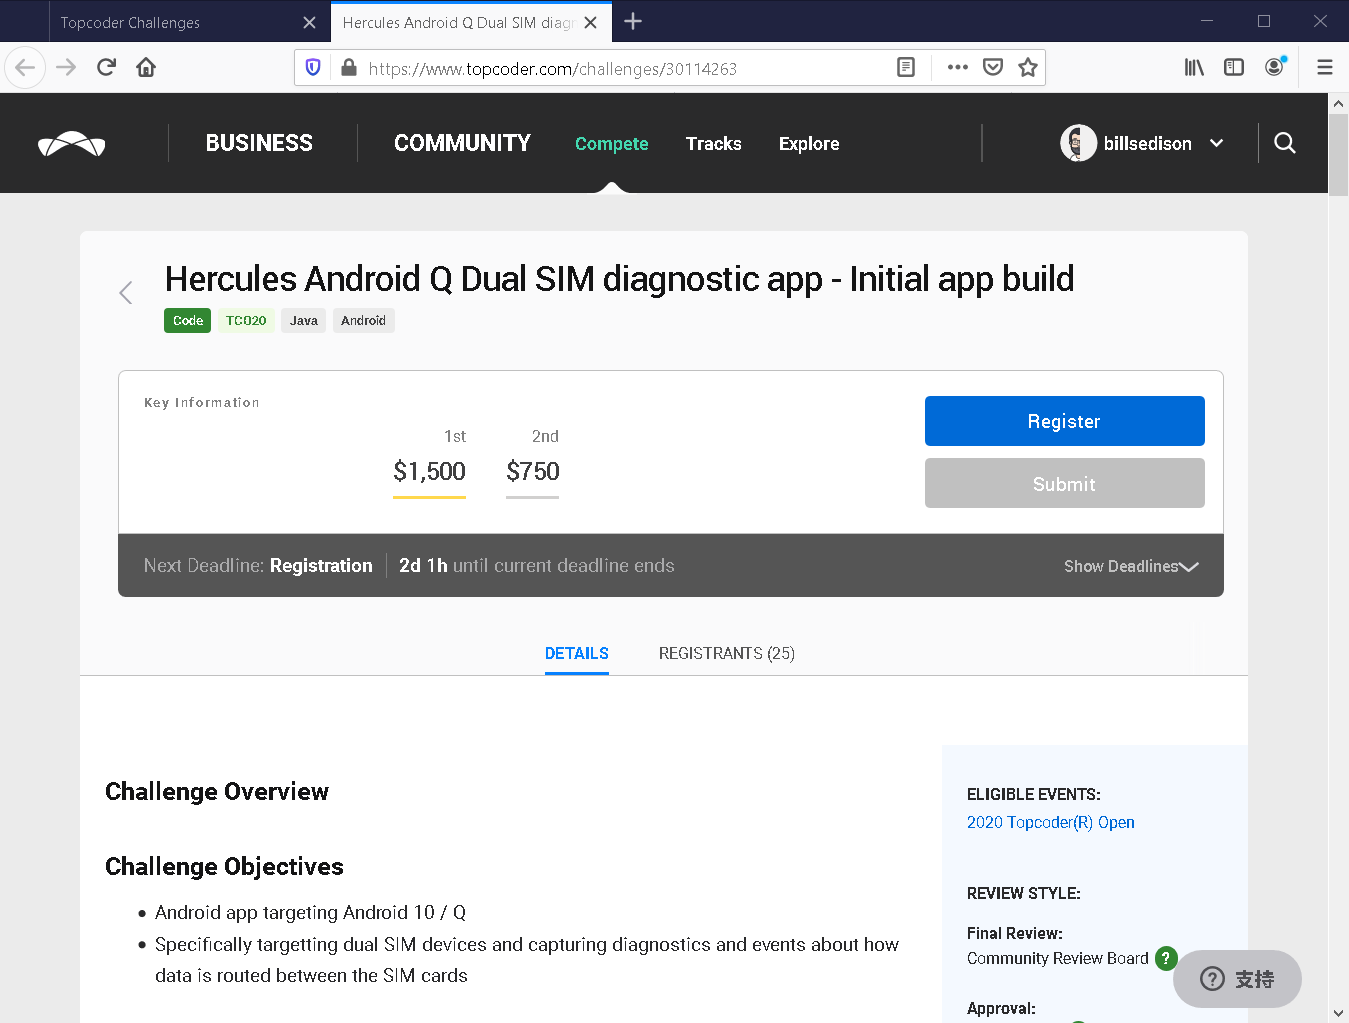Toggle reader view icon in address bar
Screen dimensions: 1349x1023
click(x=906, y=67)
